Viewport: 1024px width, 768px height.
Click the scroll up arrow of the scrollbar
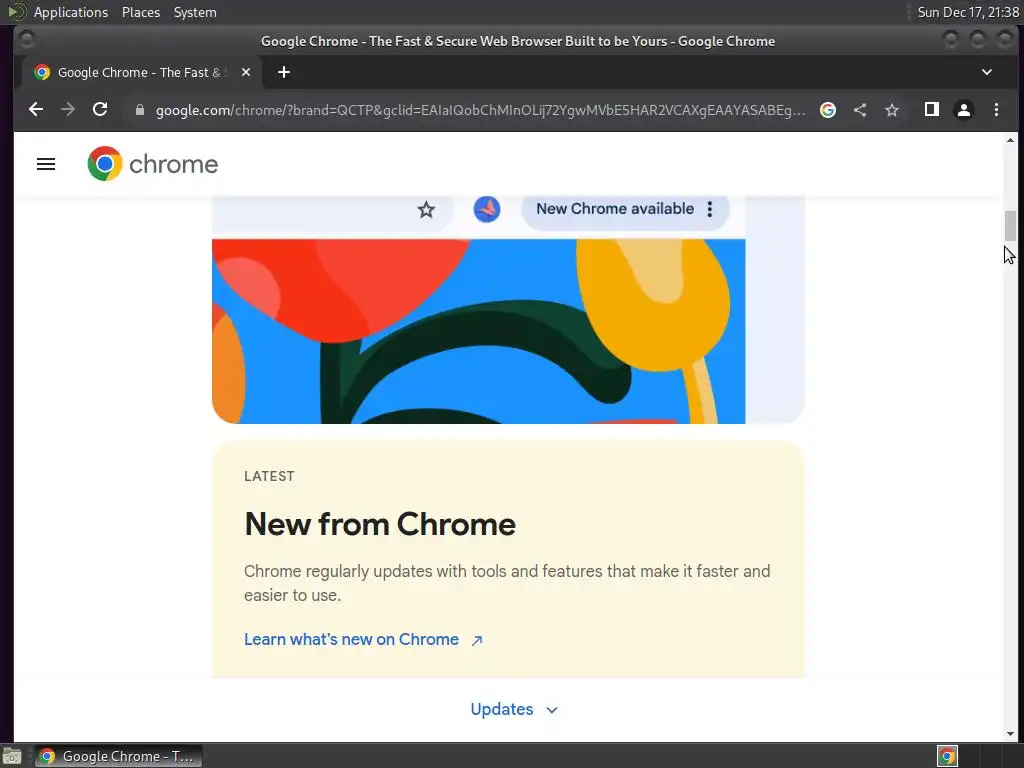click(x=1010, y=140)
